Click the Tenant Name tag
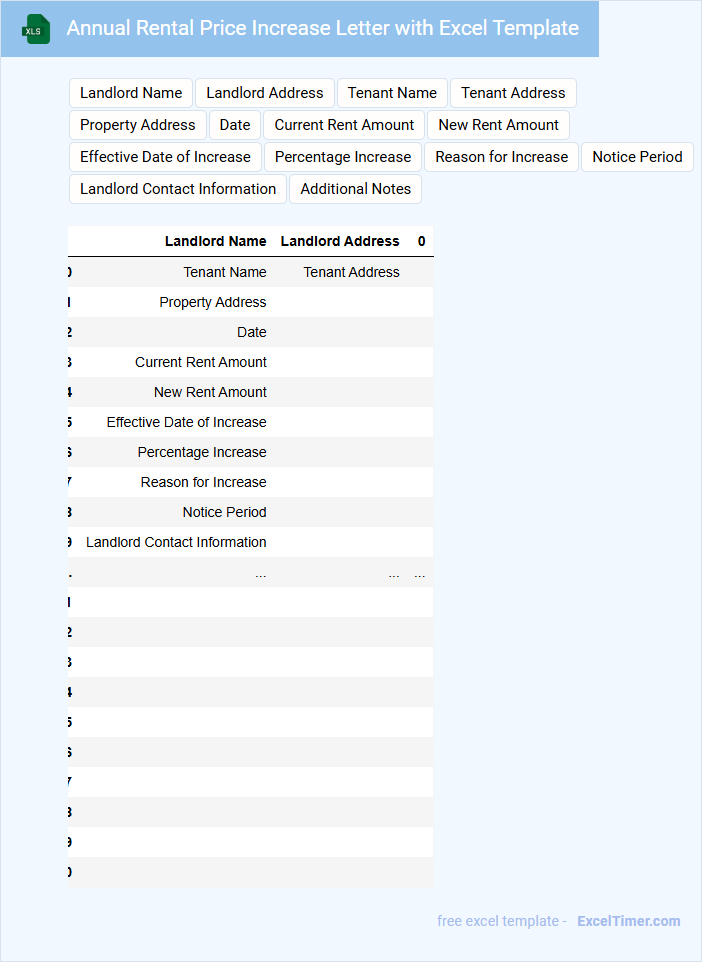Image resolution: width=702 pixels, height=962 pixels. pyautogui.click(x=392, y=93)
